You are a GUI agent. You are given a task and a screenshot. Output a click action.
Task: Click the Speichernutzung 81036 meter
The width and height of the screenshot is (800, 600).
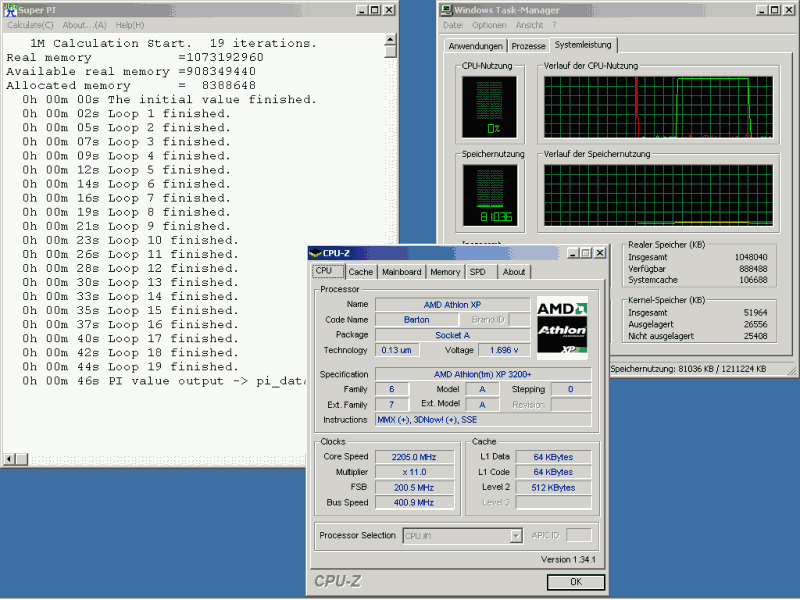490,195
